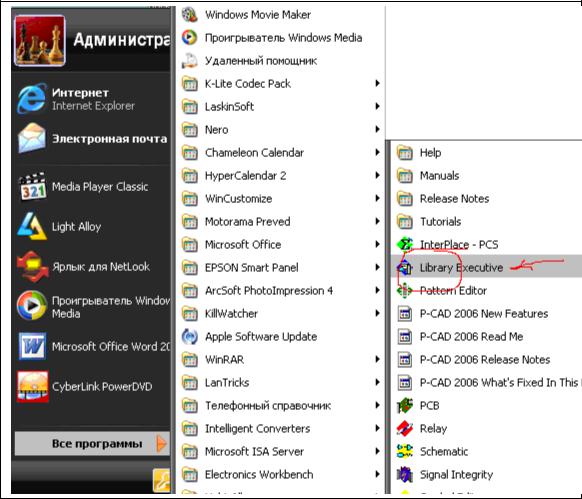Open P-CAD 2006 Read Me document
This screenshot has height=499, width=582.
pos(471,337)
